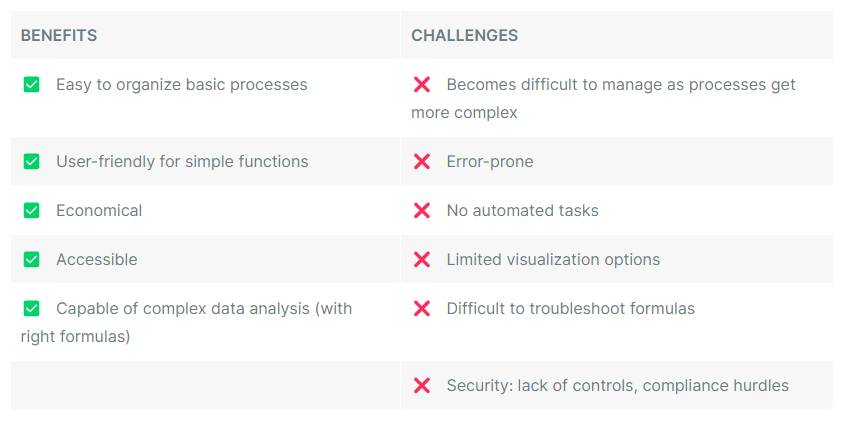Click the red X next to Security: lack of controls
The height and width of the screenshot is (423, 842).
(422, 385)
